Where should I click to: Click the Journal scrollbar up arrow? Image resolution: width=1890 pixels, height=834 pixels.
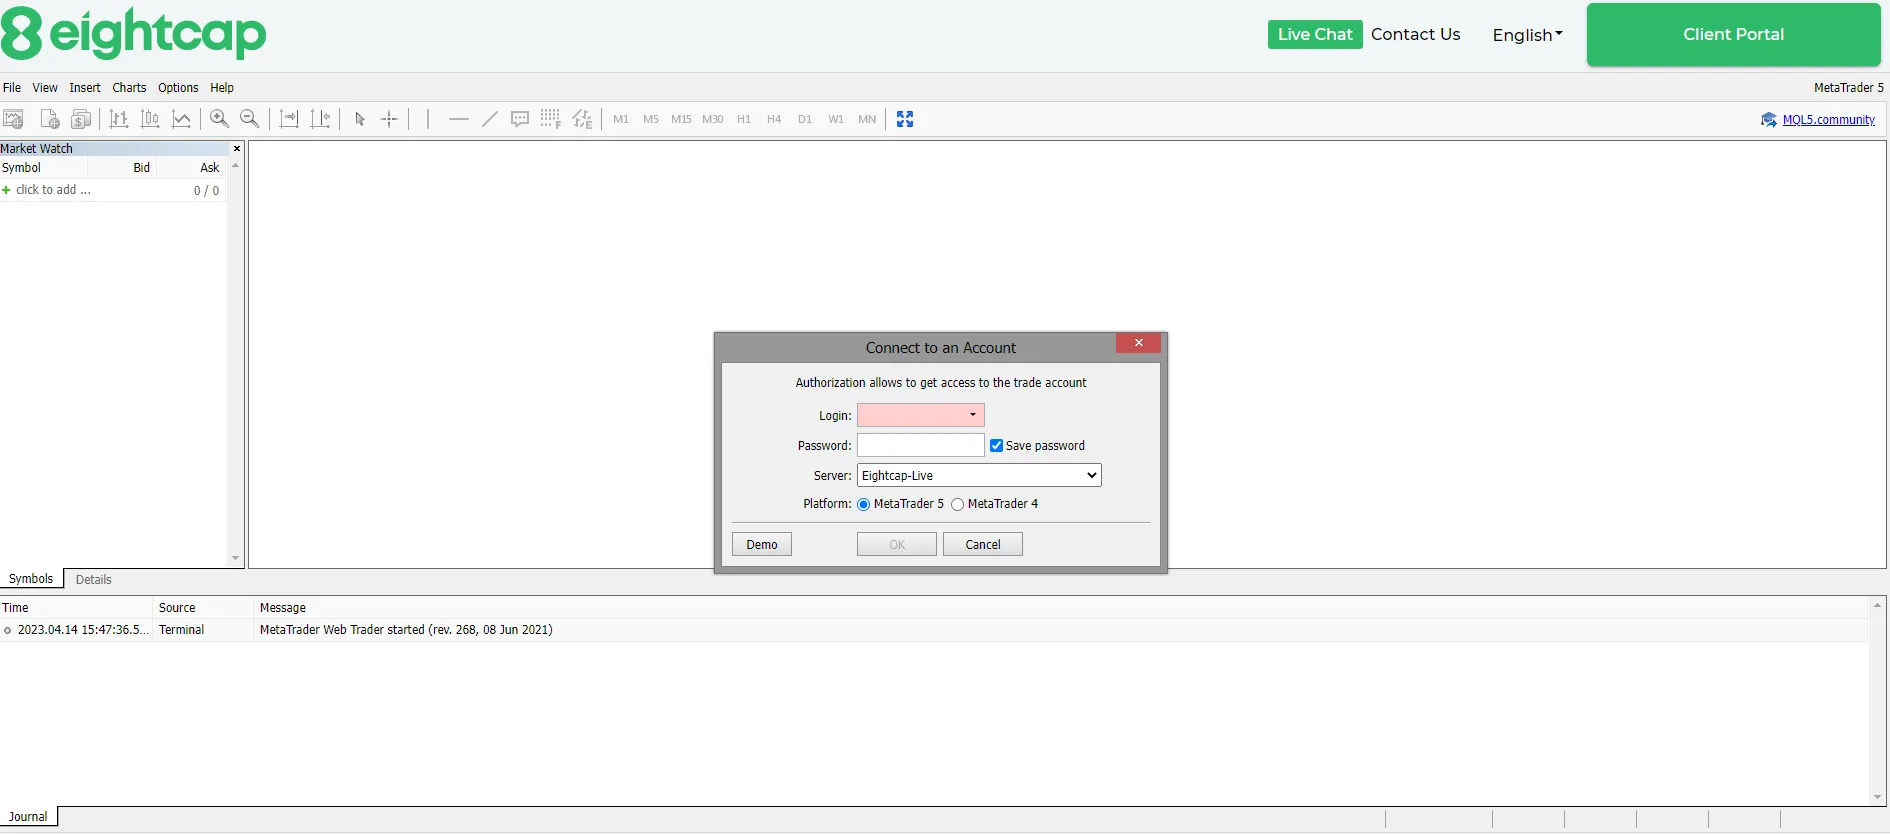pos(1877,605)
